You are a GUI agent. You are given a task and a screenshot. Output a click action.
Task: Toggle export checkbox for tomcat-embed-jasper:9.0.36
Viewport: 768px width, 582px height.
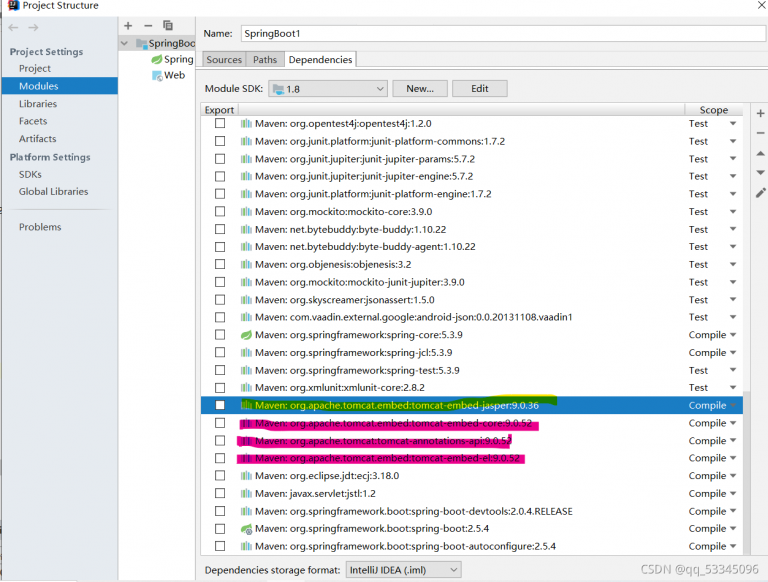[220, 405]
